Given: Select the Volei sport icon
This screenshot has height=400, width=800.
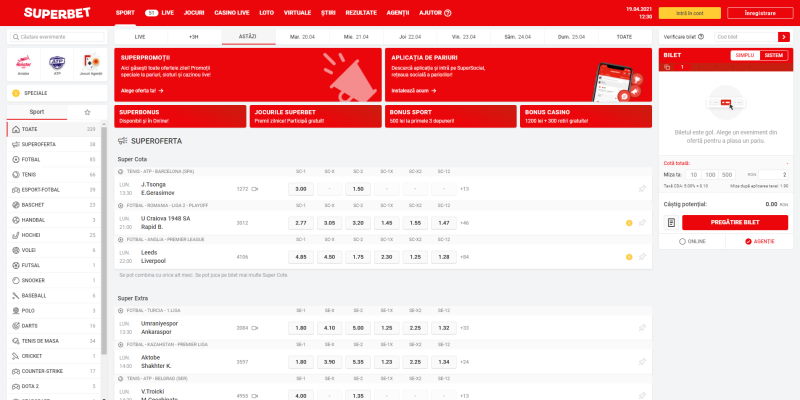Looking at the screenshot, I should click(x=16, y=250).
